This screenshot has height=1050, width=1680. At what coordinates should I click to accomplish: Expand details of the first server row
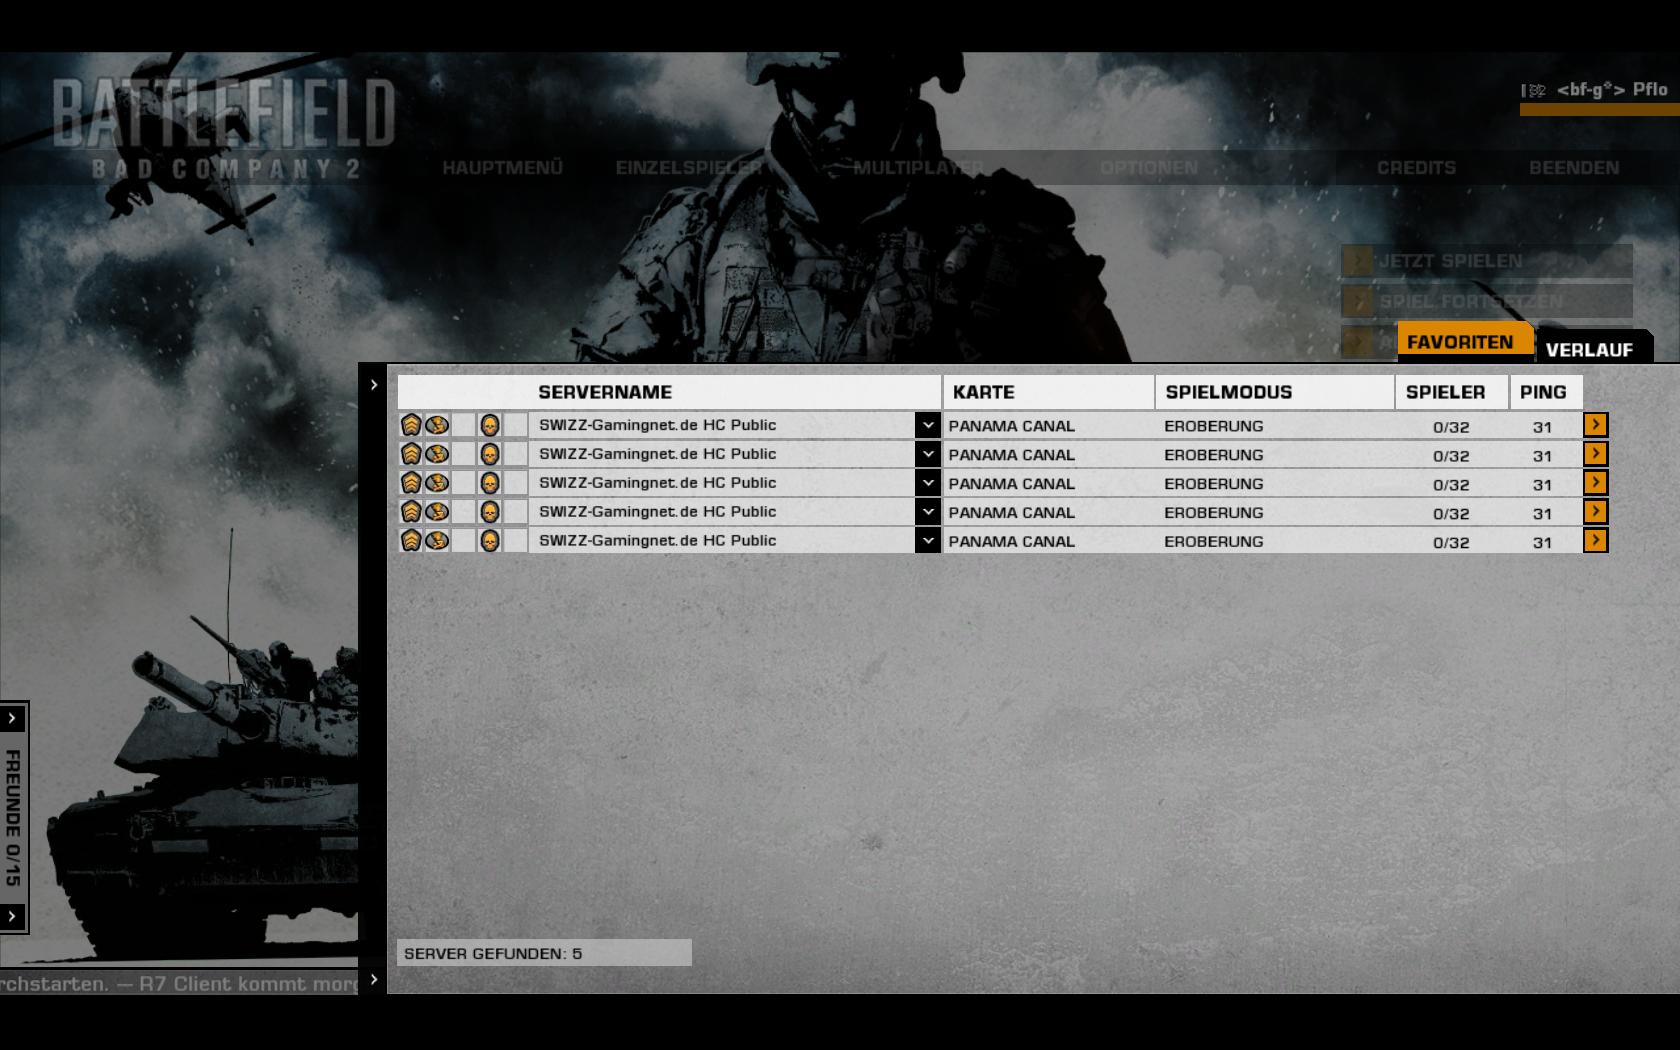(928, 425)
